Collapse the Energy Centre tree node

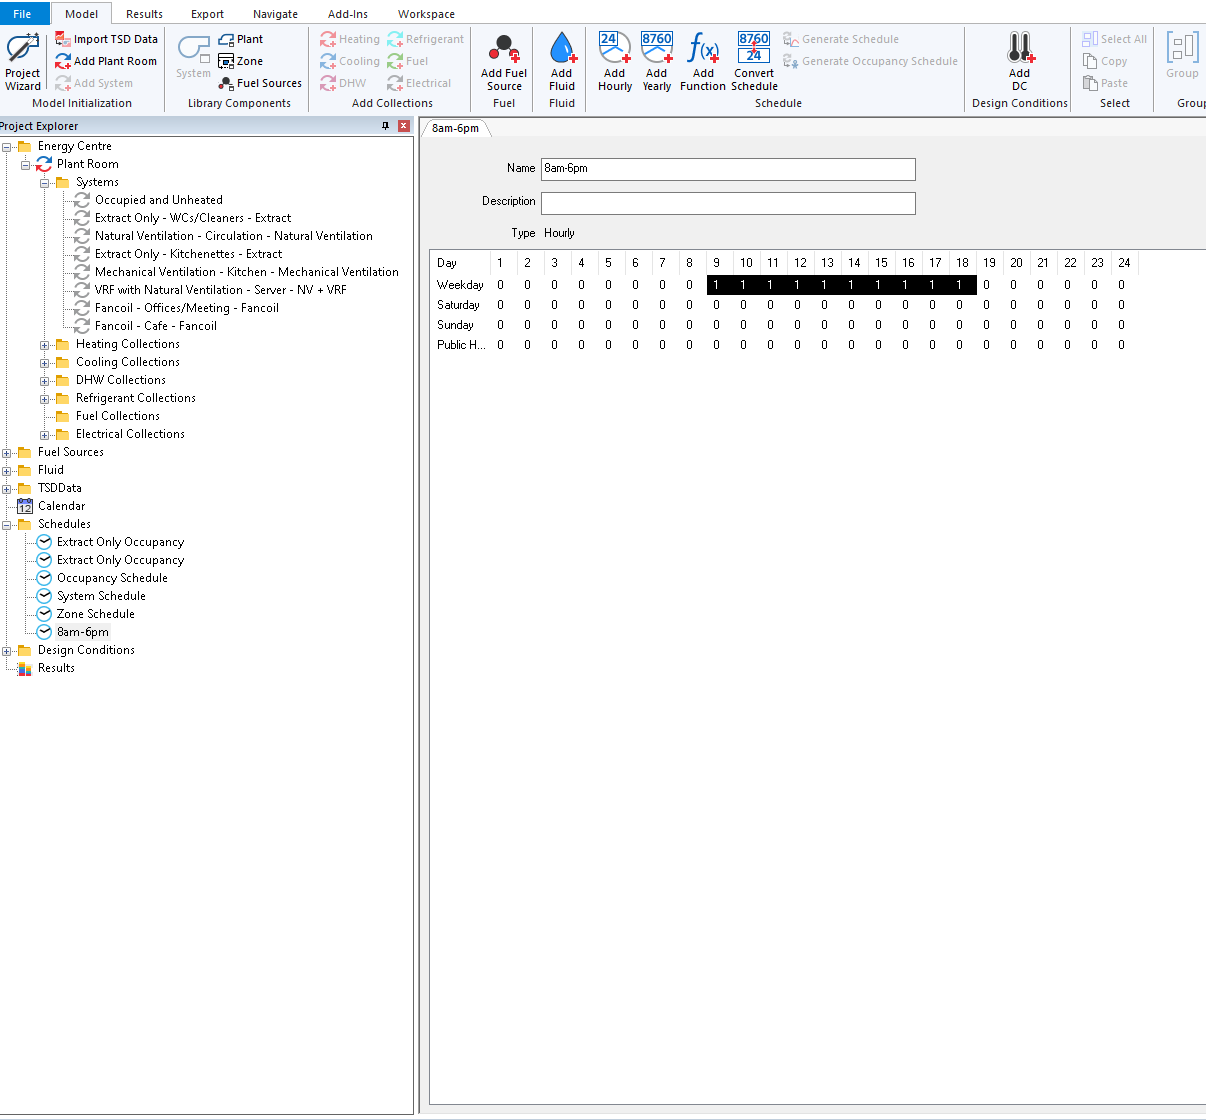point(7,147)
